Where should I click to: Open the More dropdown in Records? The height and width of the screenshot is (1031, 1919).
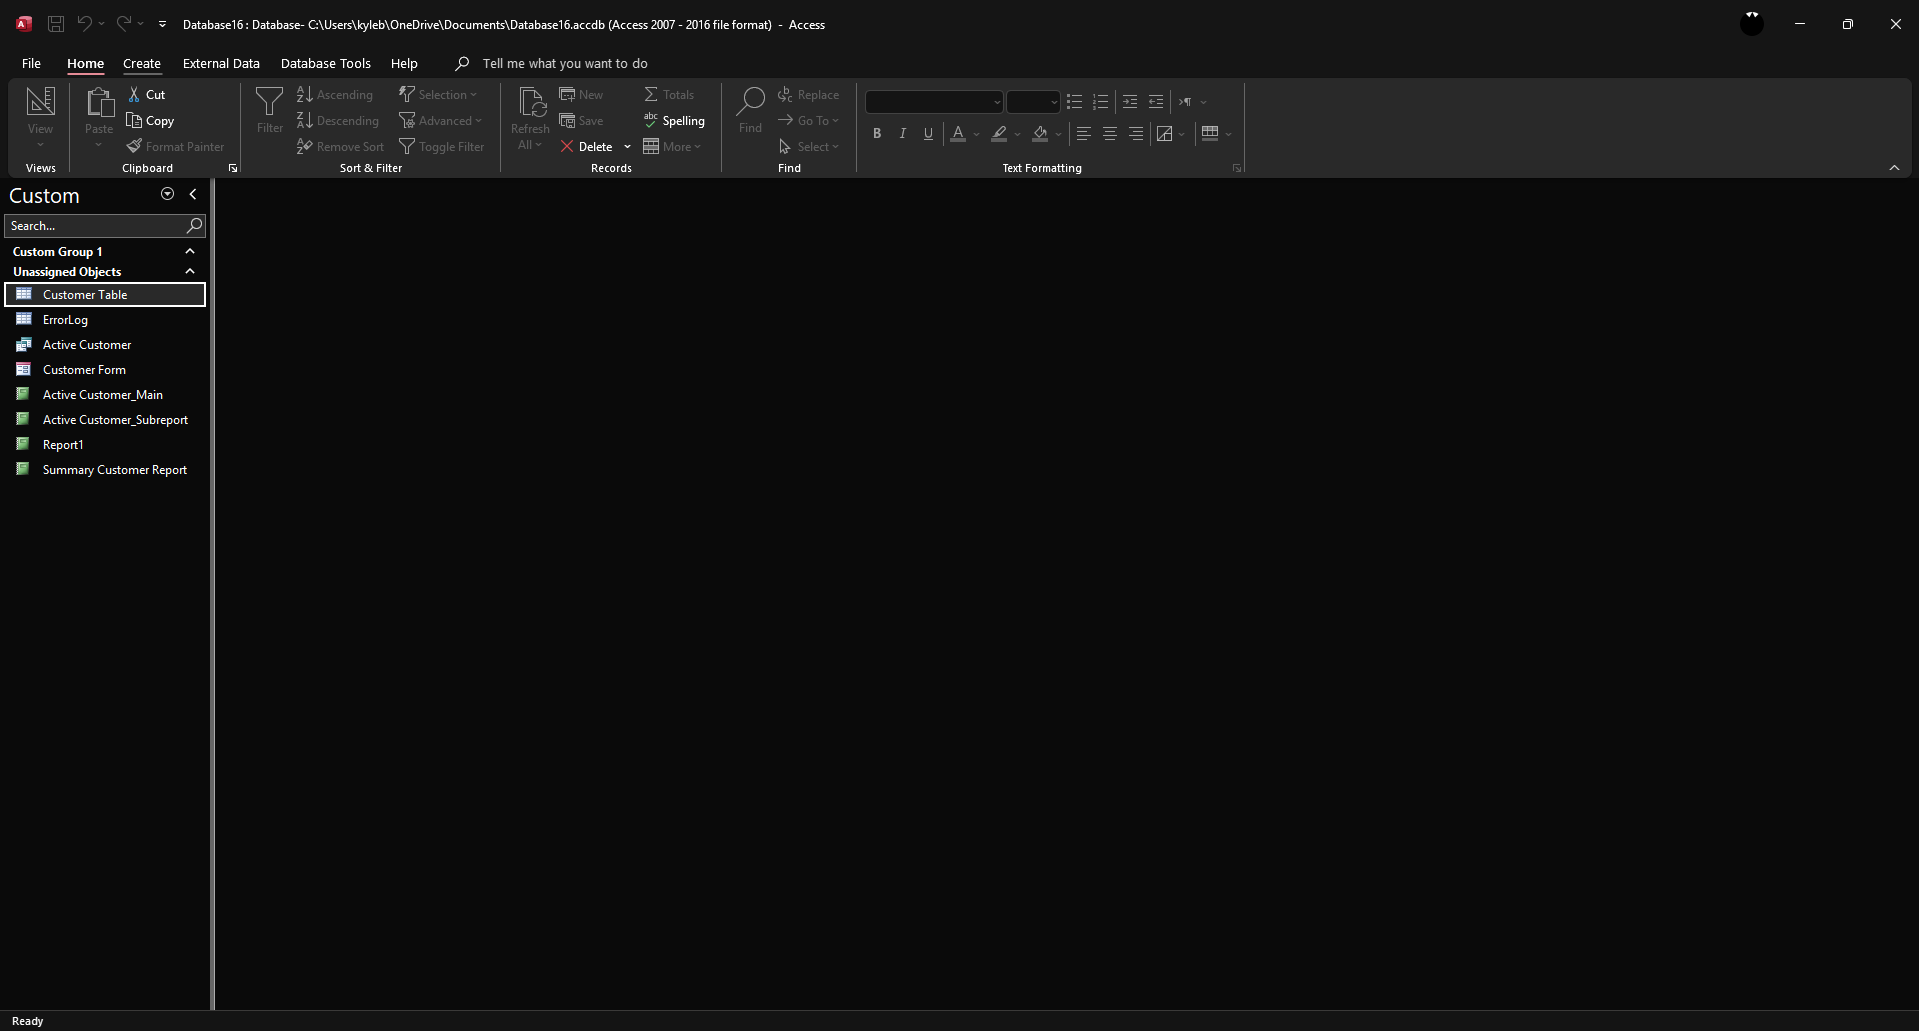(x=672, y=146)
